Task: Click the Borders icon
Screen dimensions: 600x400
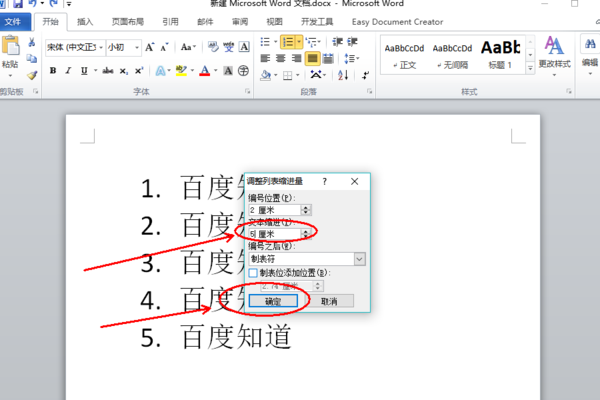Action: click(x=287, y=75)
